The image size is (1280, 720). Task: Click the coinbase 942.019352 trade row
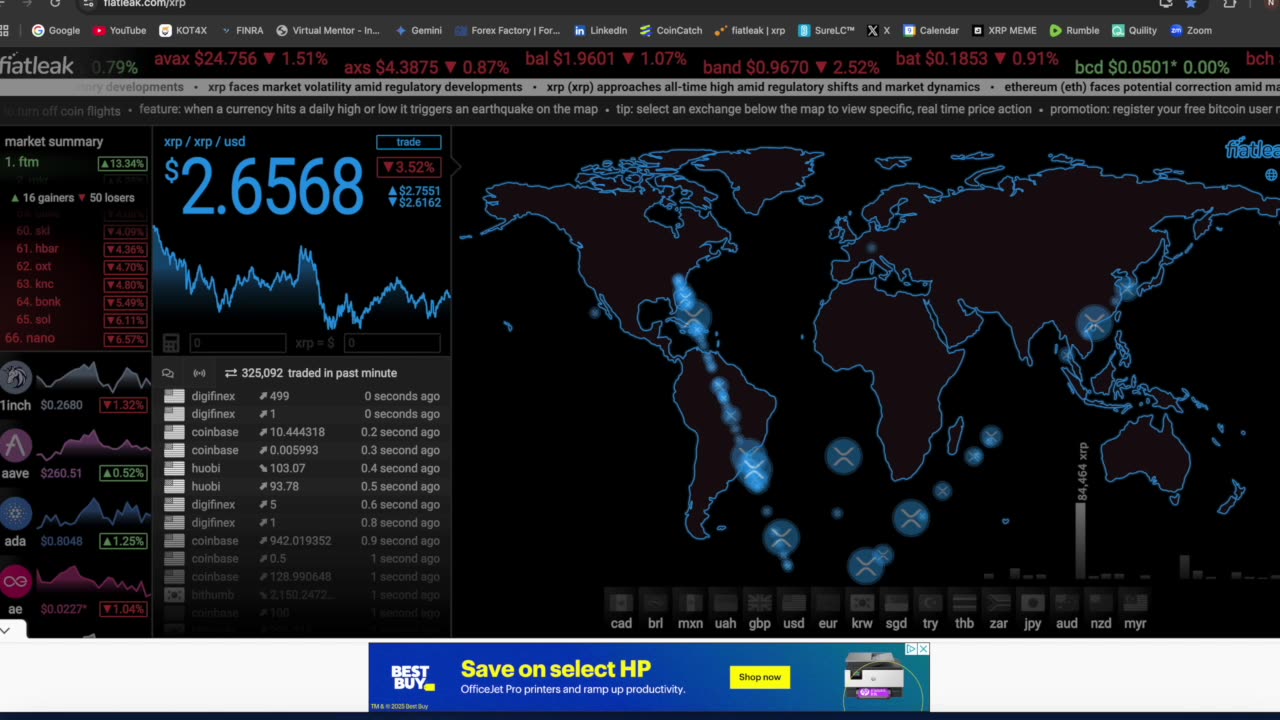(x=301, y=541)
